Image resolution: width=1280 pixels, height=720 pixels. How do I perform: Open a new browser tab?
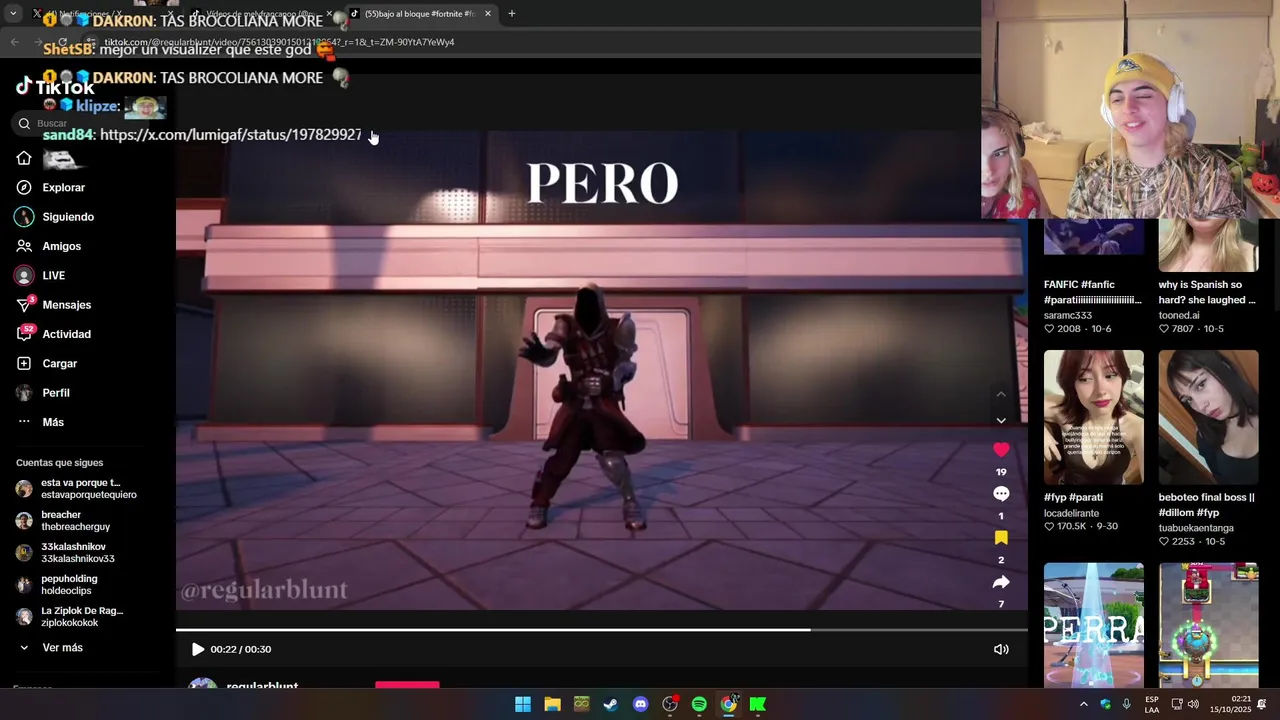(x=511, y=14)
